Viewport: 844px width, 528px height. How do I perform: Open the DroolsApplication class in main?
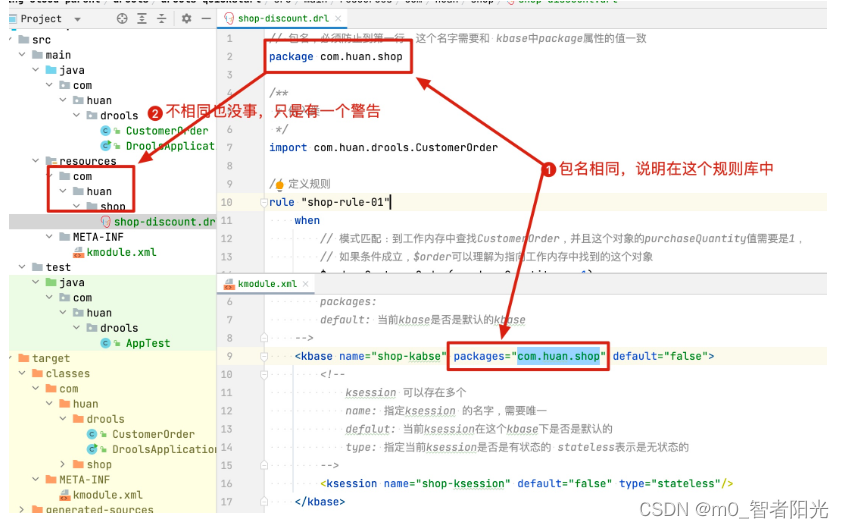point(170,146)
